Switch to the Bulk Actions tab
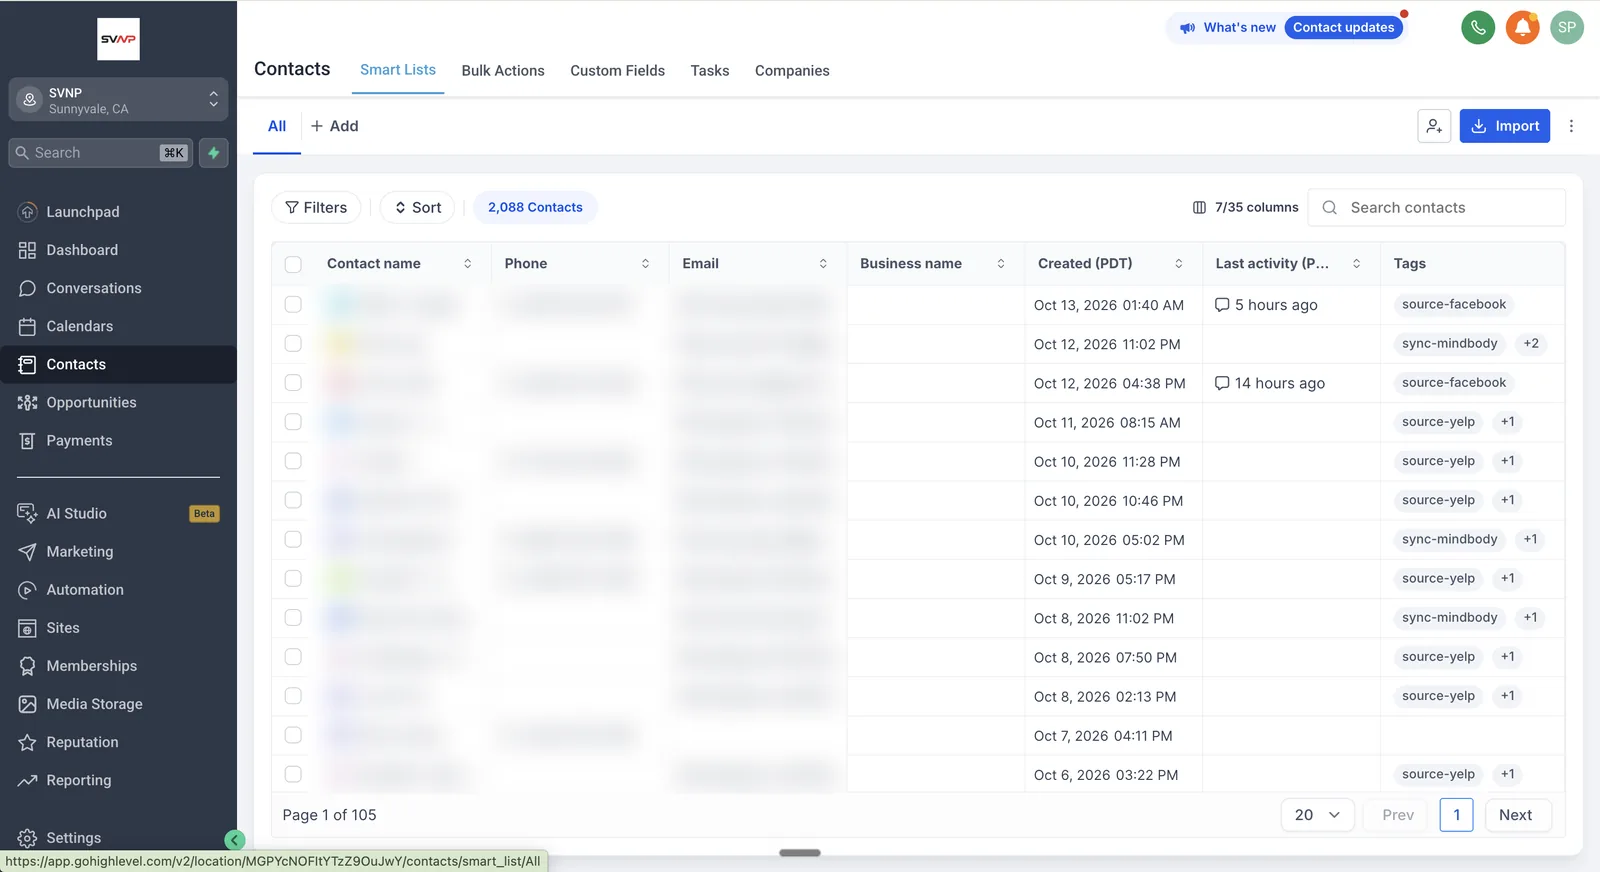 [503, 71]
